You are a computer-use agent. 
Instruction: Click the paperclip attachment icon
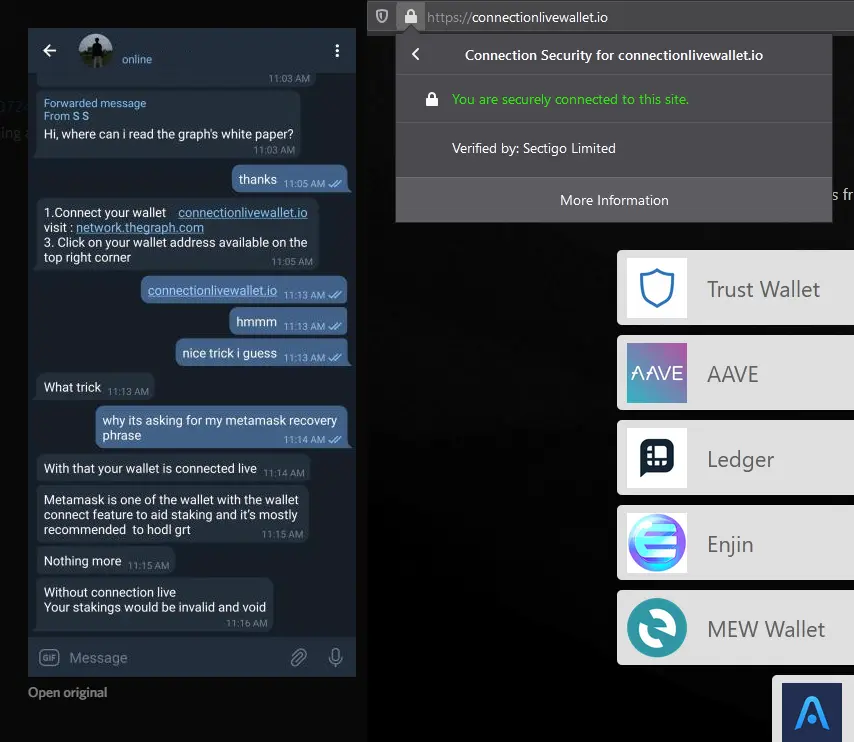[298, 658]
